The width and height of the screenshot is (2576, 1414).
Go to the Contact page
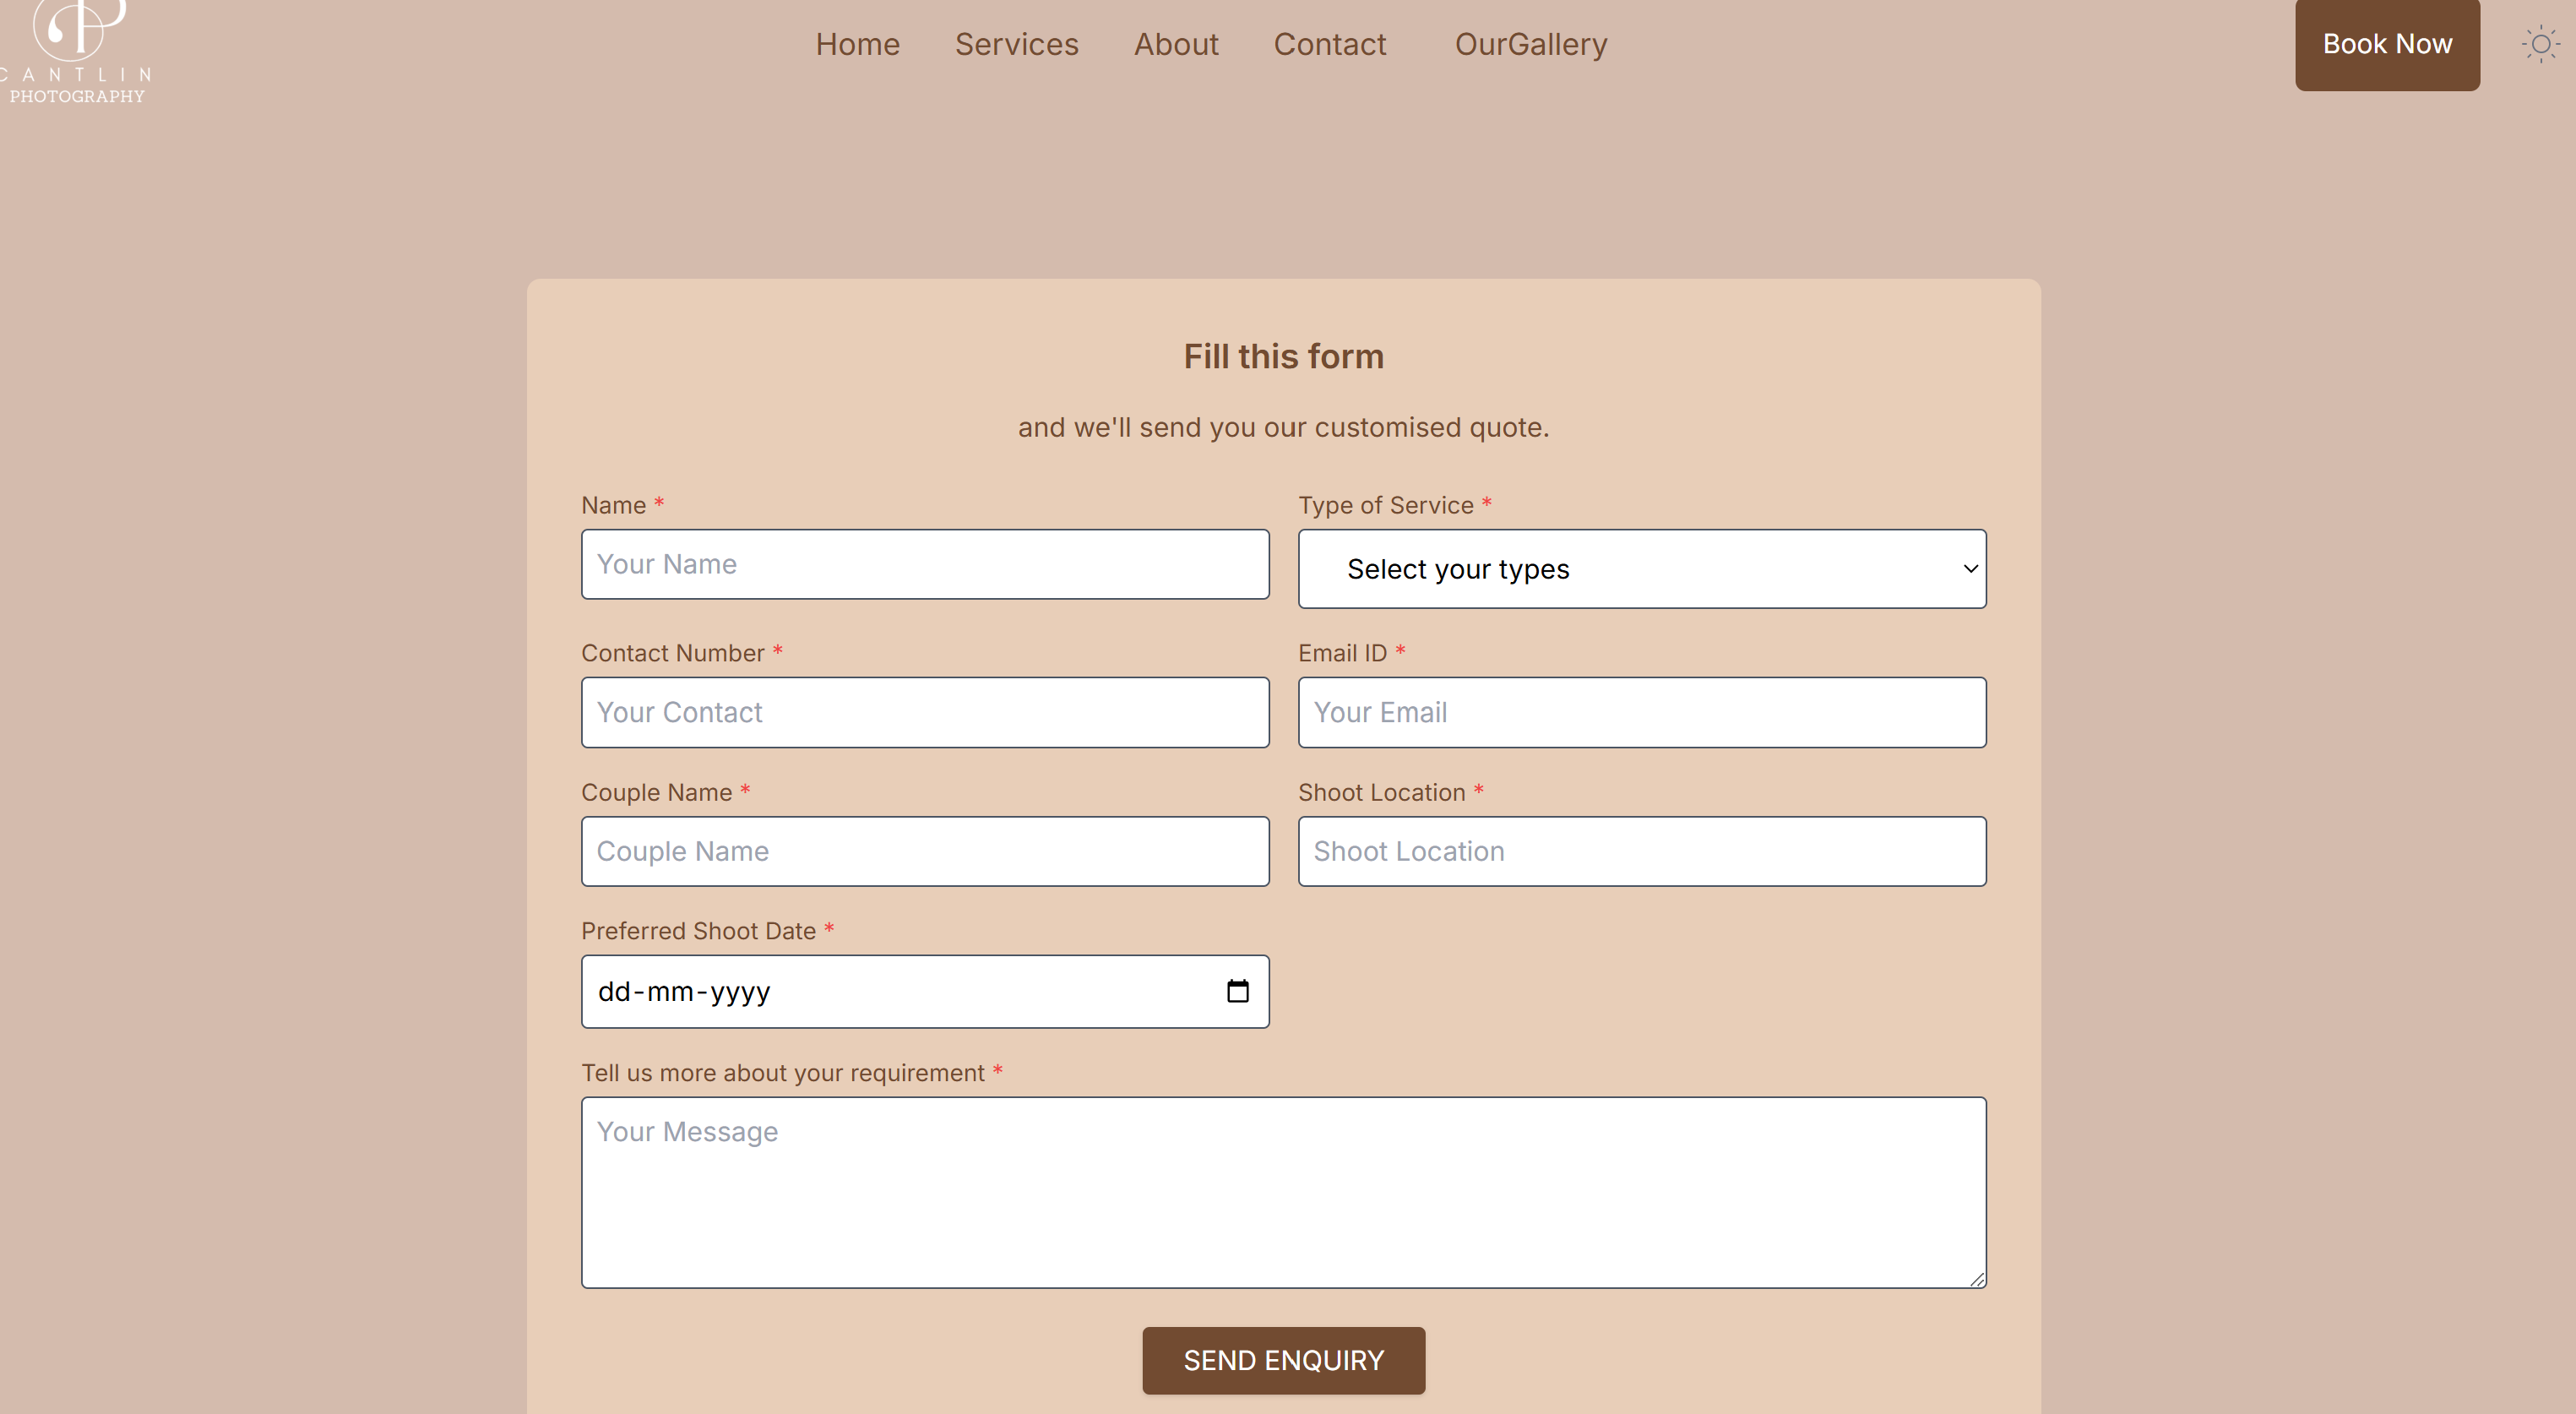(x=1329, y=44)
